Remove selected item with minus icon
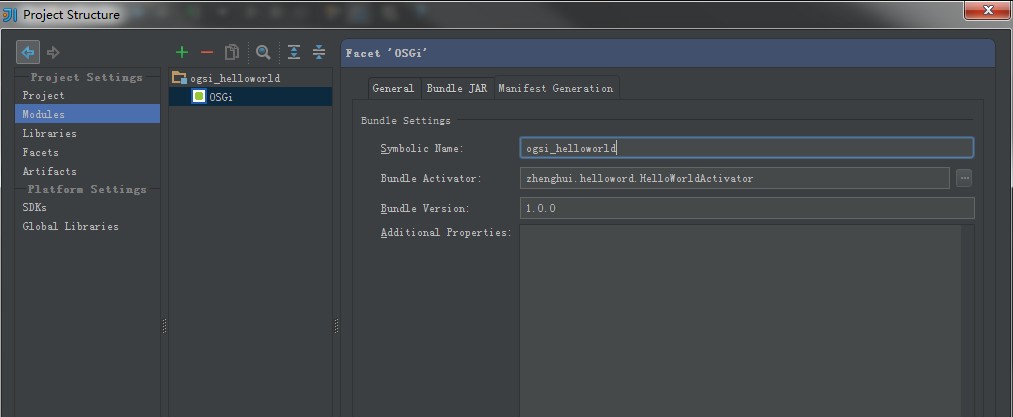The image size is (1013, 417). [207, 52]
